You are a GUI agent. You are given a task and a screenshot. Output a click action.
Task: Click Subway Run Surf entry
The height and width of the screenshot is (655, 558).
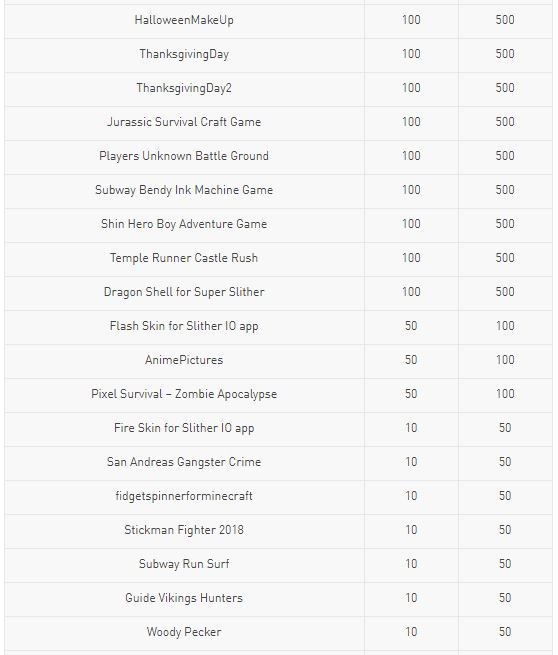(184, 564)
